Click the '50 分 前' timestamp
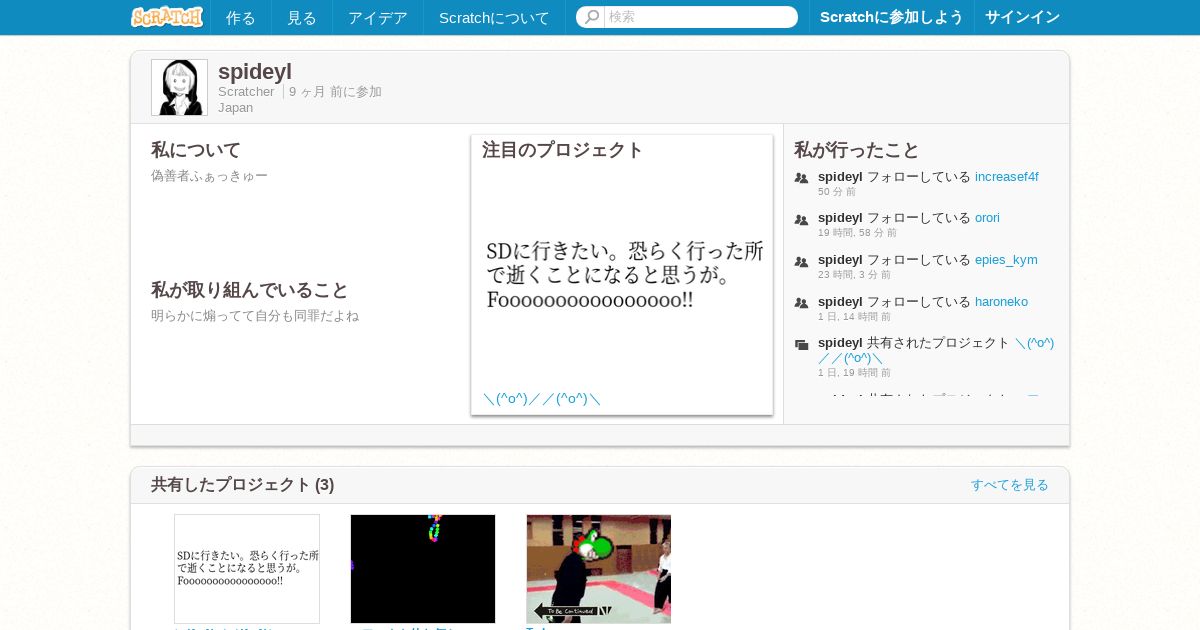This screenshot has height=630, width=1200. (837, 191)
